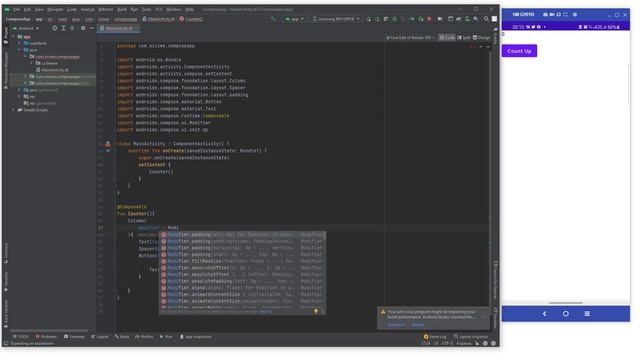
Task: Toggle Use Kotlin/Live Edit of literals option
Action: pyautogui.click(x=410, y=38)
